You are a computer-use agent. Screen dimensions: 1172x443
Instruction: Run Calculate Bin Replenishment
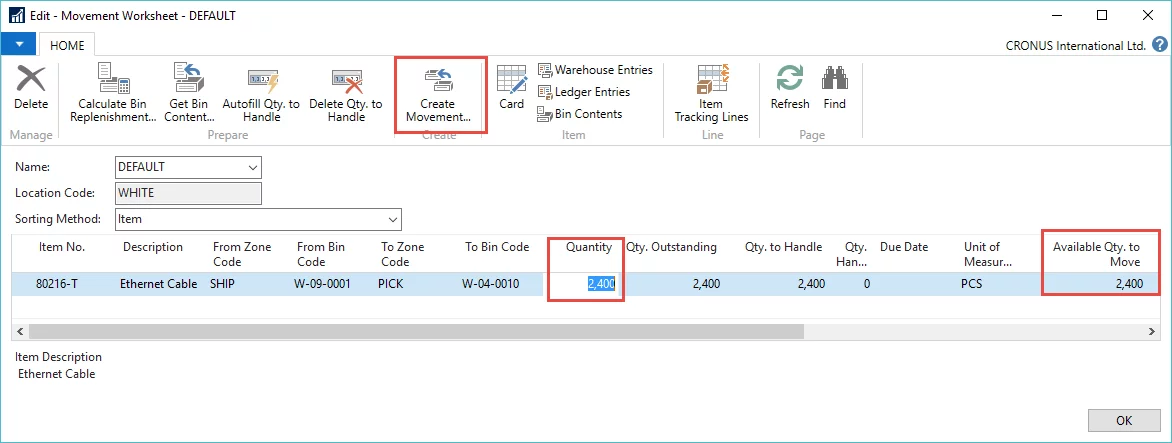(x=114, y=93)
